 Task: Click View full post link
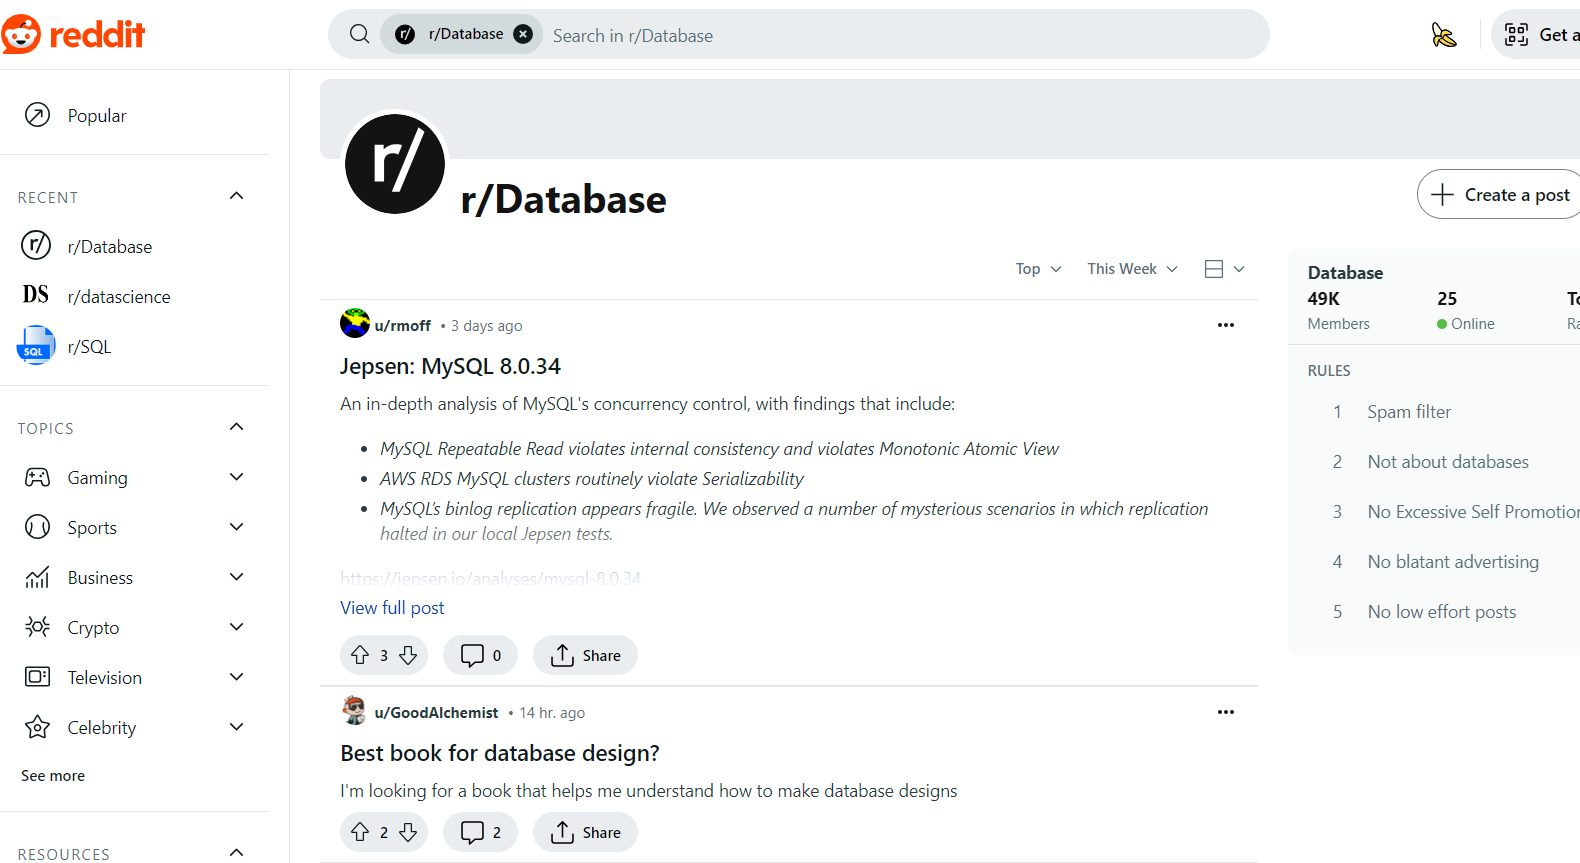click(x=392, y=608)
